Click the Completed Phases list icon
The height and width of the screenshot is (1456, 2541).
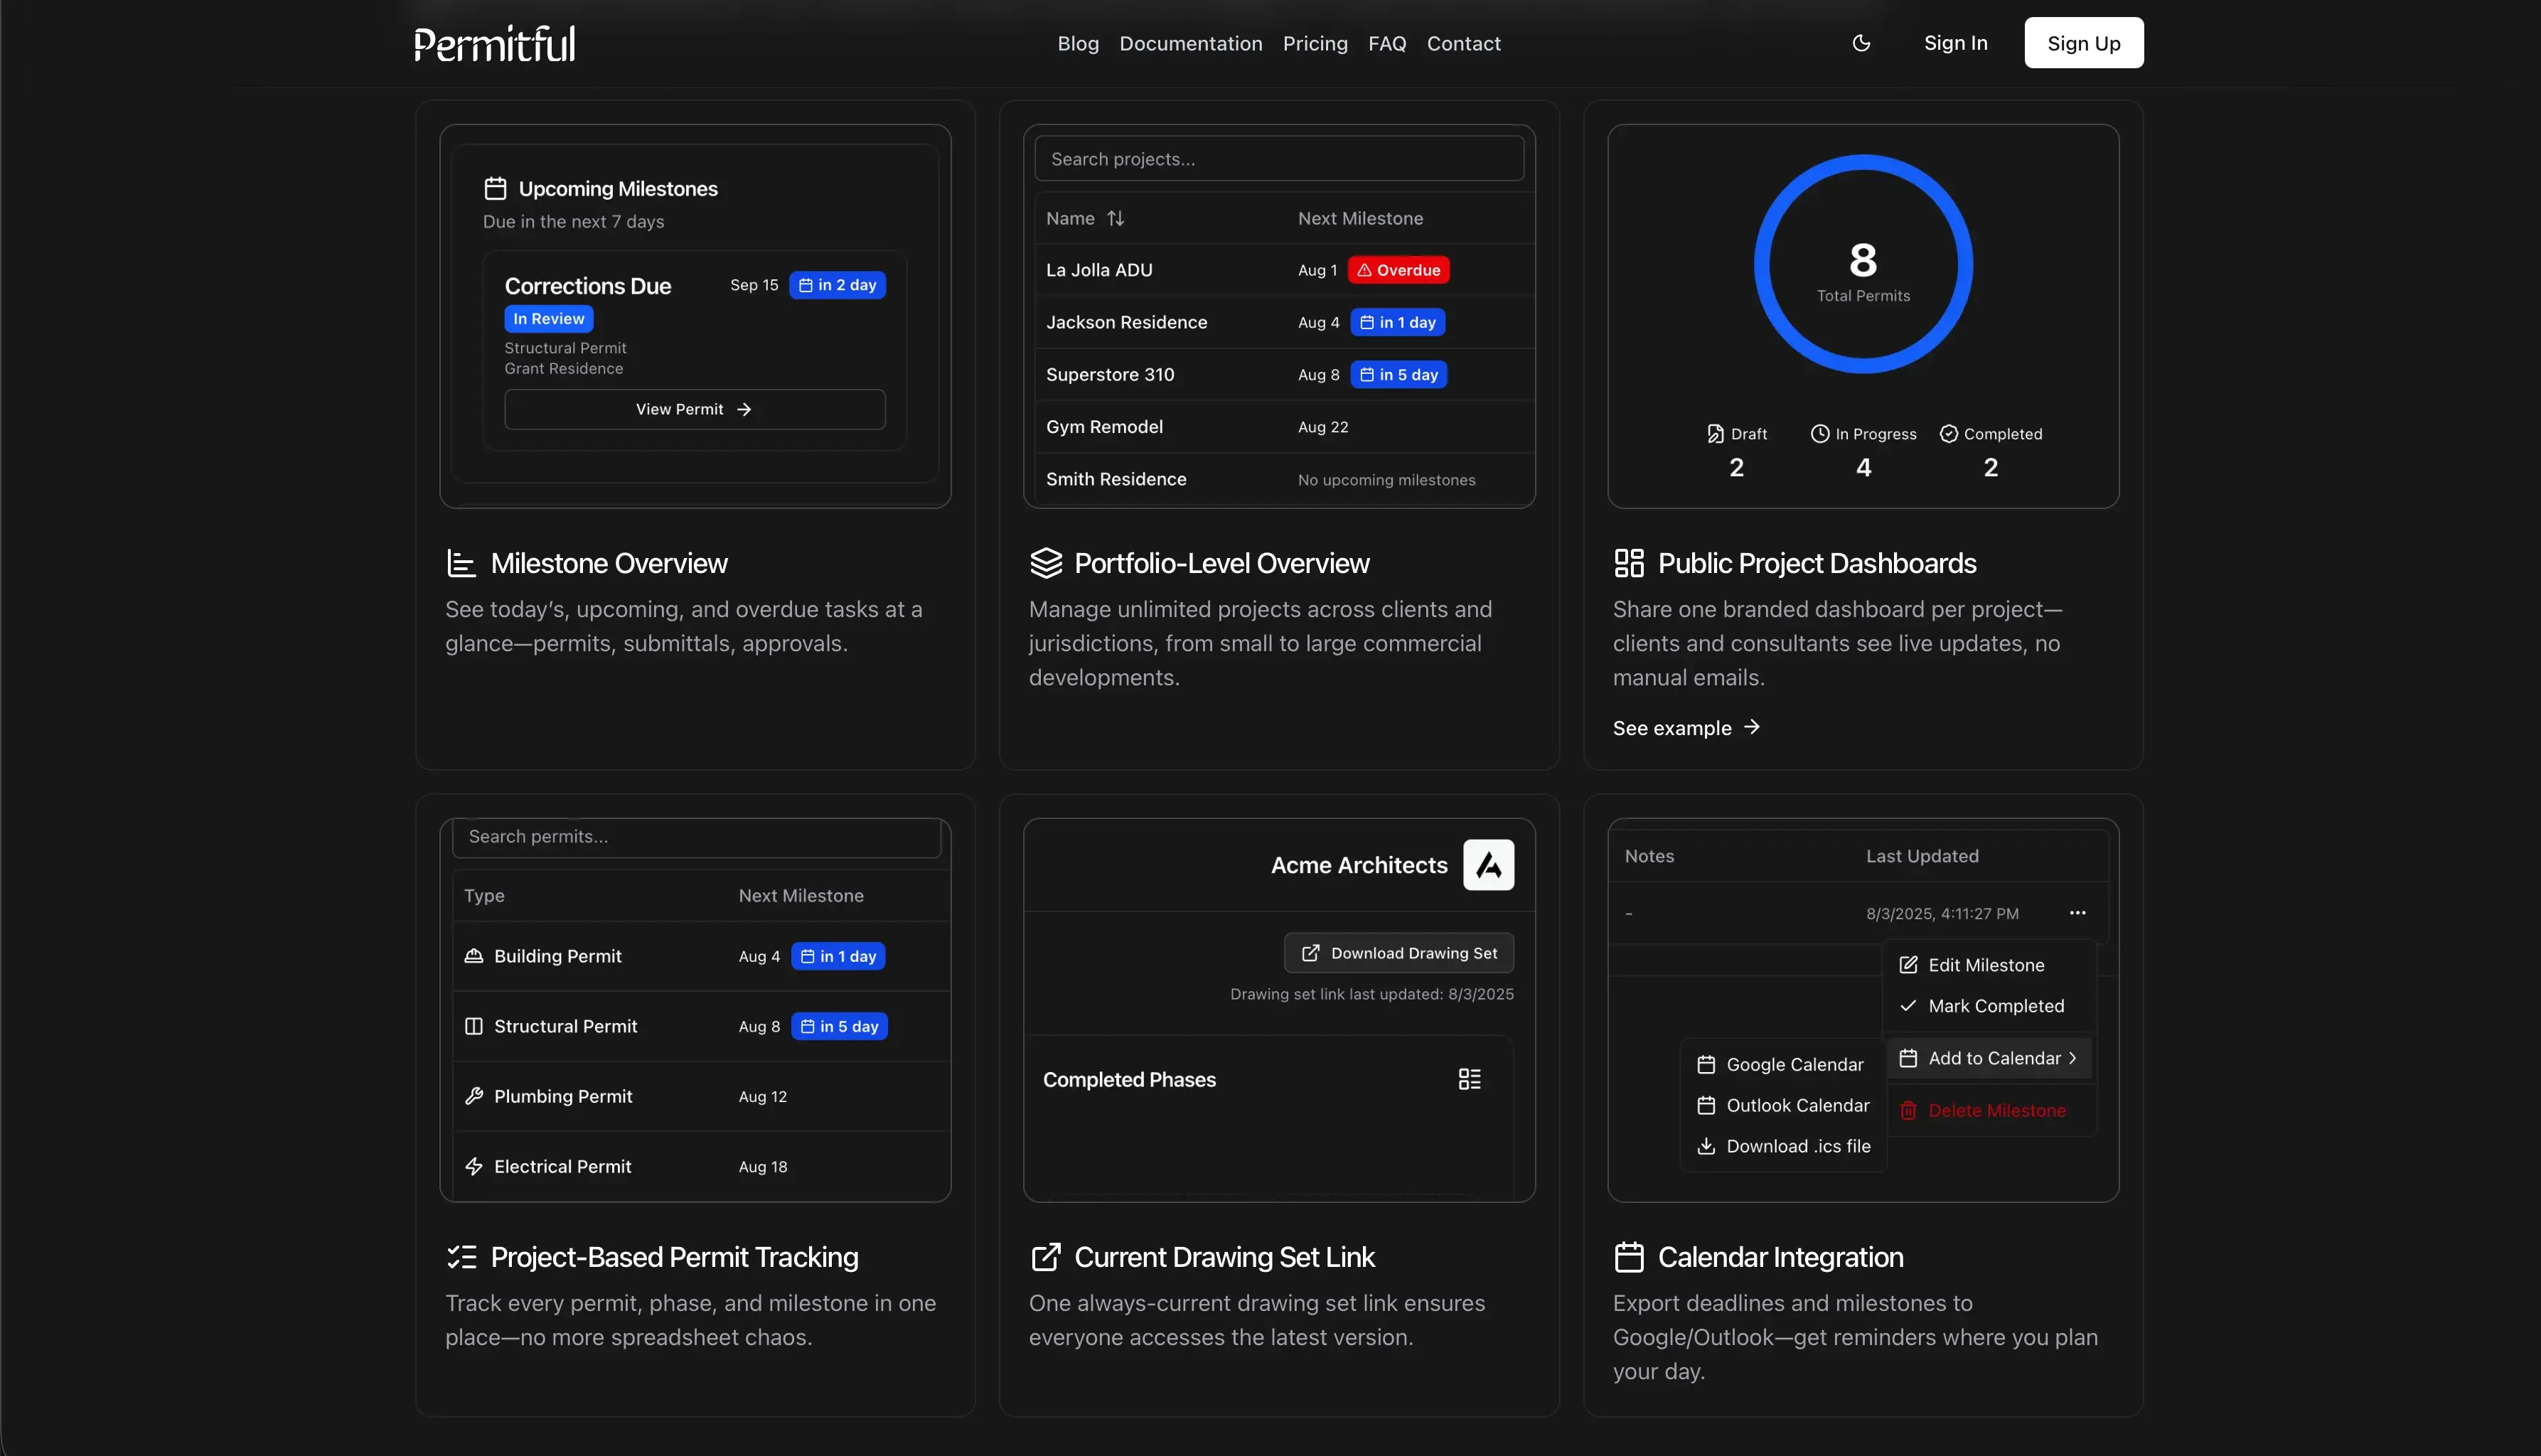(1469, 1079)
